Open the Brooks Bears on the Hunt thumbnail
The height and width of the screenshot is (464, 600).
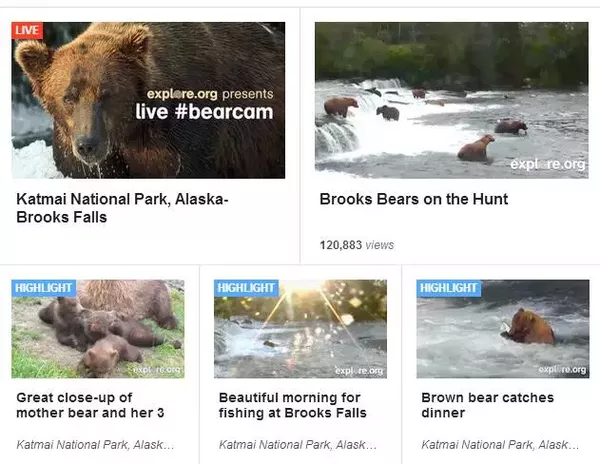click(452, 100)
